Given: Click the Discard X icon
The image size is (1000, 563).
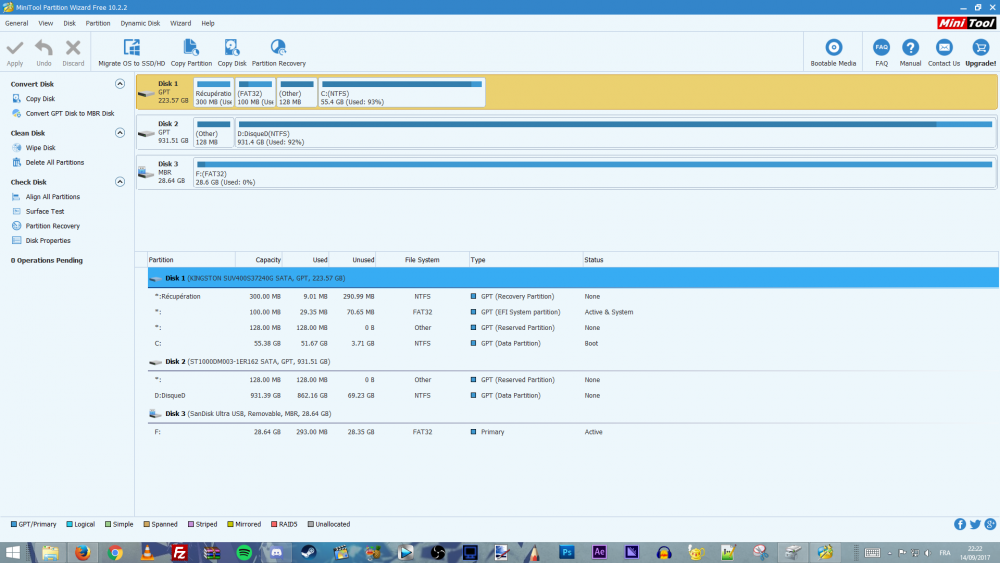Looking at the screenshot, I should (x=73, y=48).
